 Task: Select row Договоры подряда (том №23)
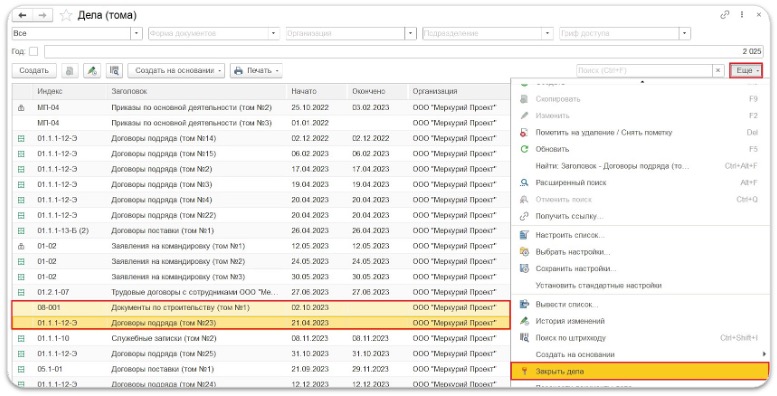pyautogui.click(x=261, y=323)
